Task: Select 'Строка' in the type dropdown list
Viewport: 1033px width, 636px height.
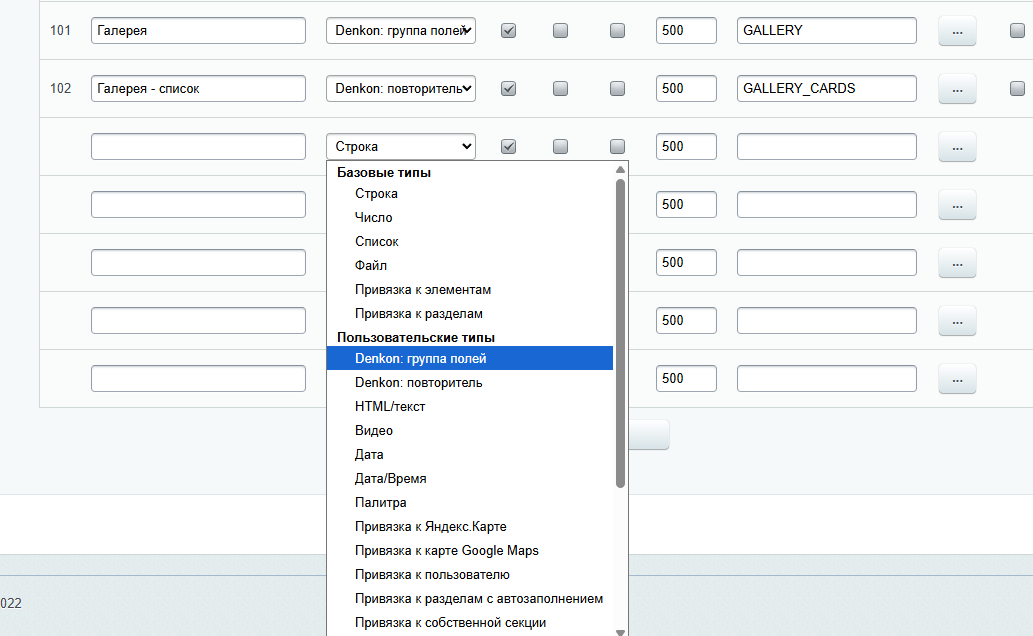Action: tap(470, 194)
